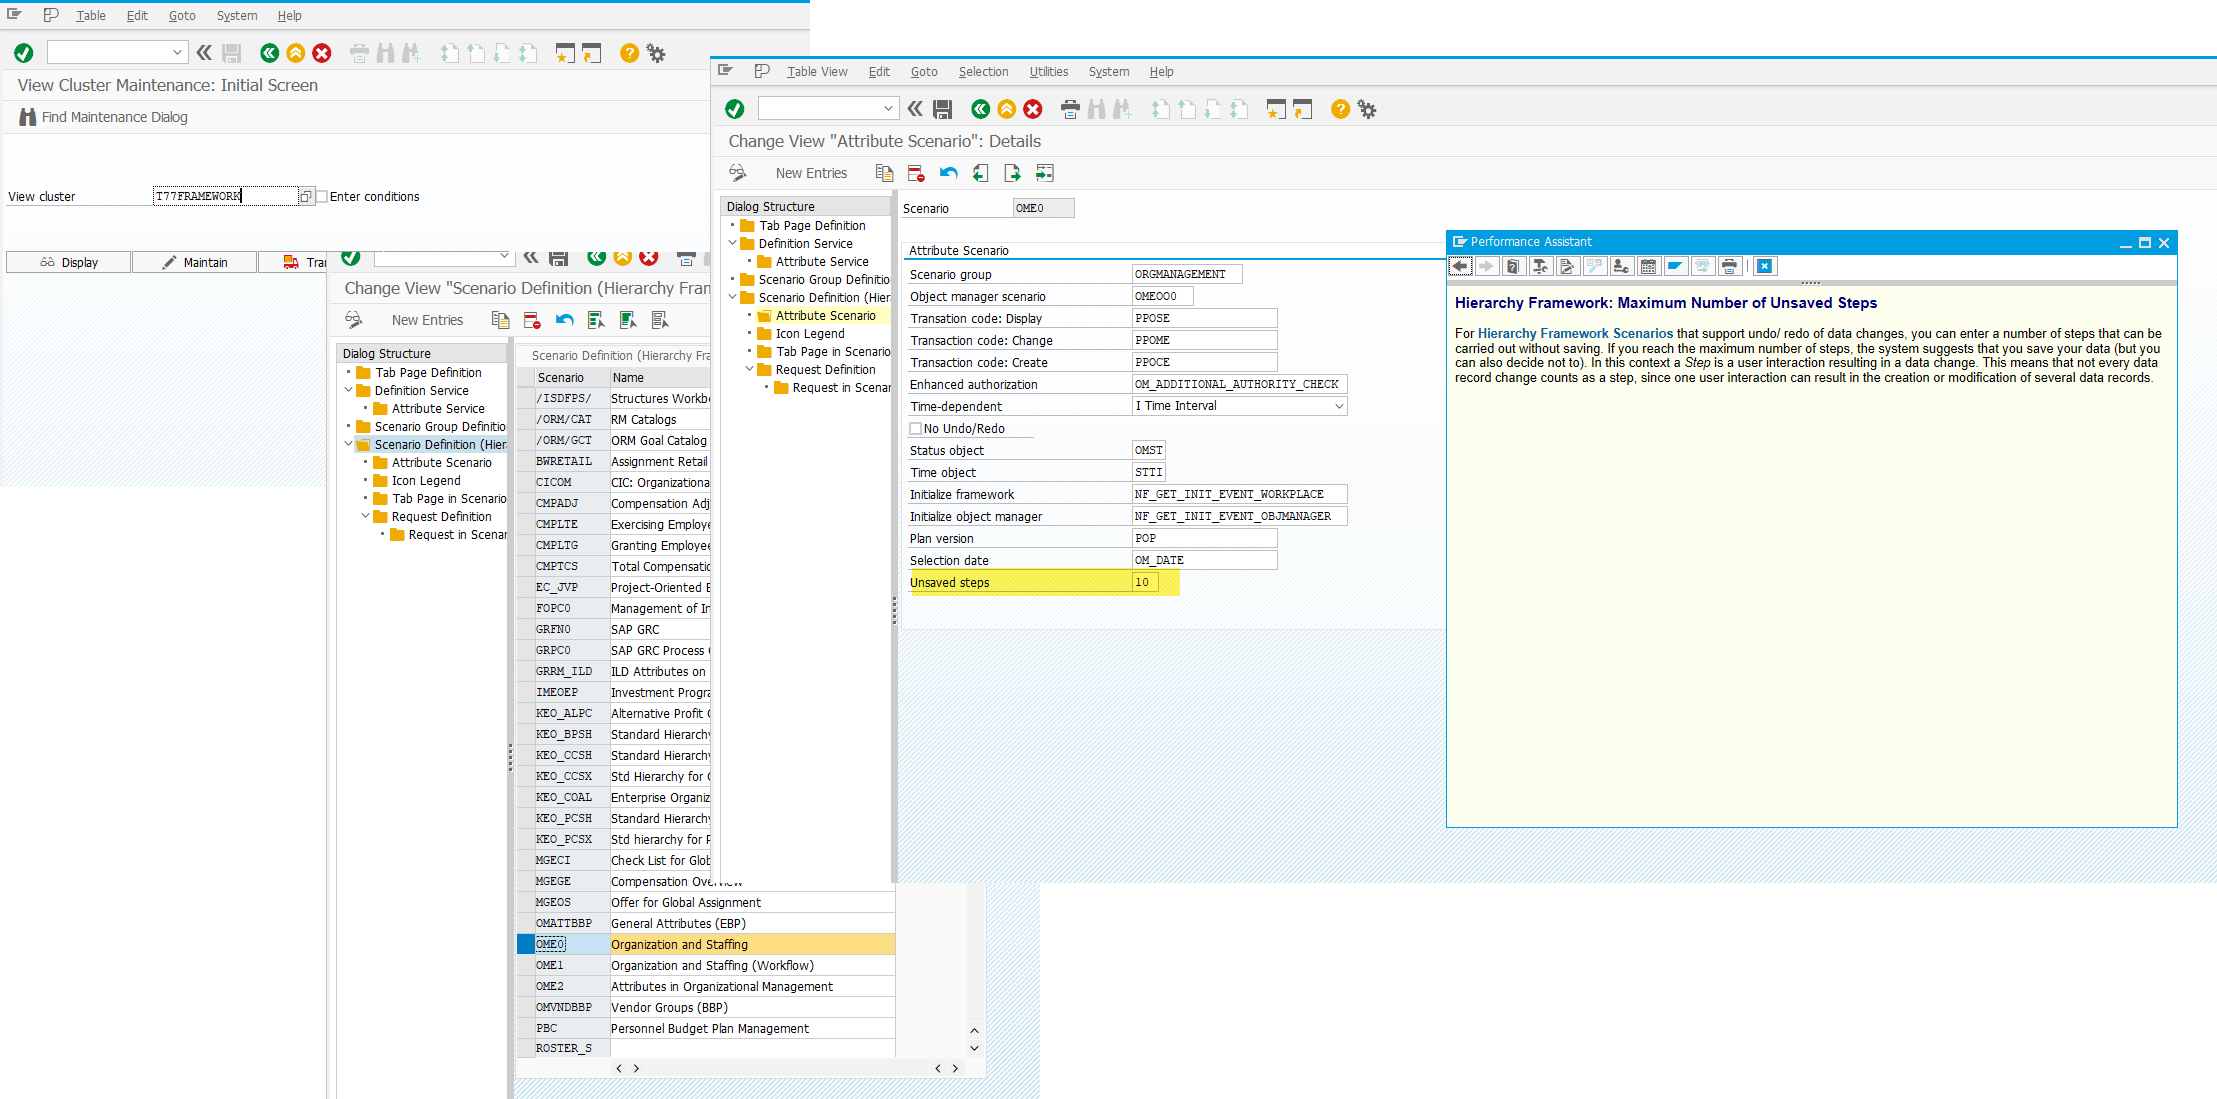Viewport: 2217px width, 1099px height.
Task: Click Create New Session icon in Initial Screen window
Action: (x=565, y=53)
